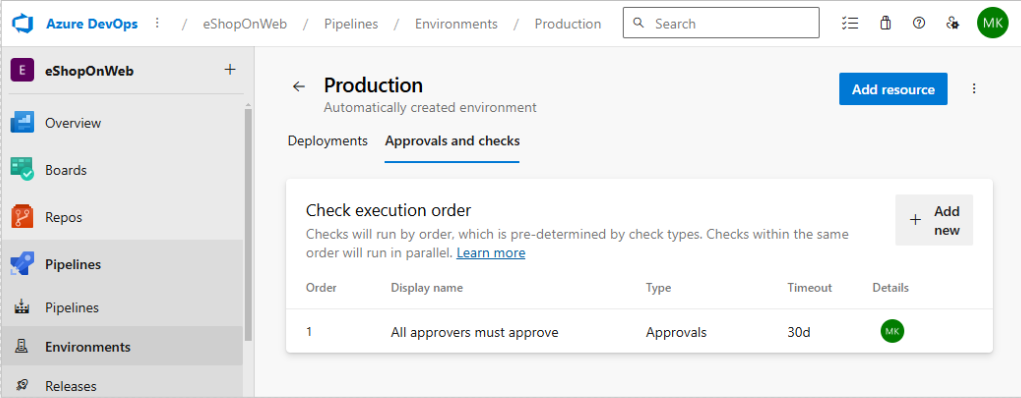Click Environments in the breadcrumb
Image resolution: width=1021 pixels, height=398 pixels.
[x=456, y=24]
